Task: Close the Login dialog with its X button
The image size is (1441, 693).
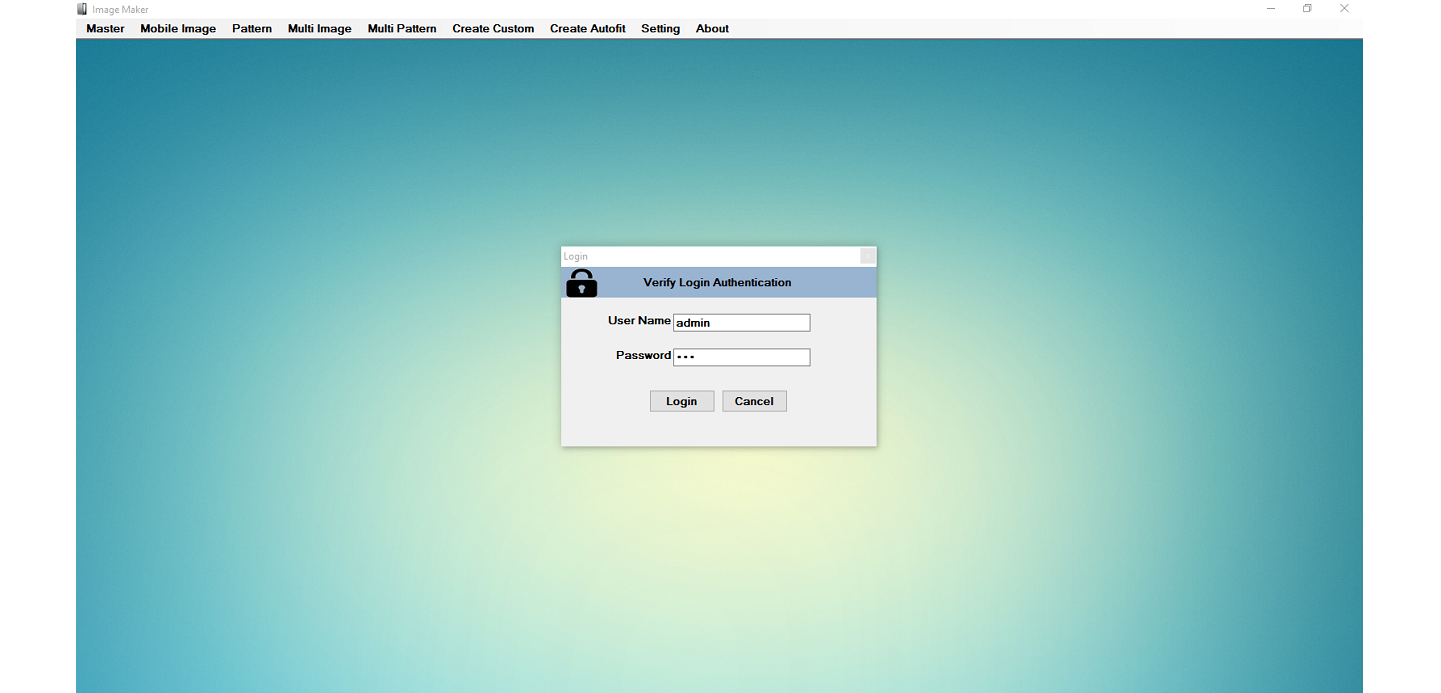Action: tap(867, 256)
